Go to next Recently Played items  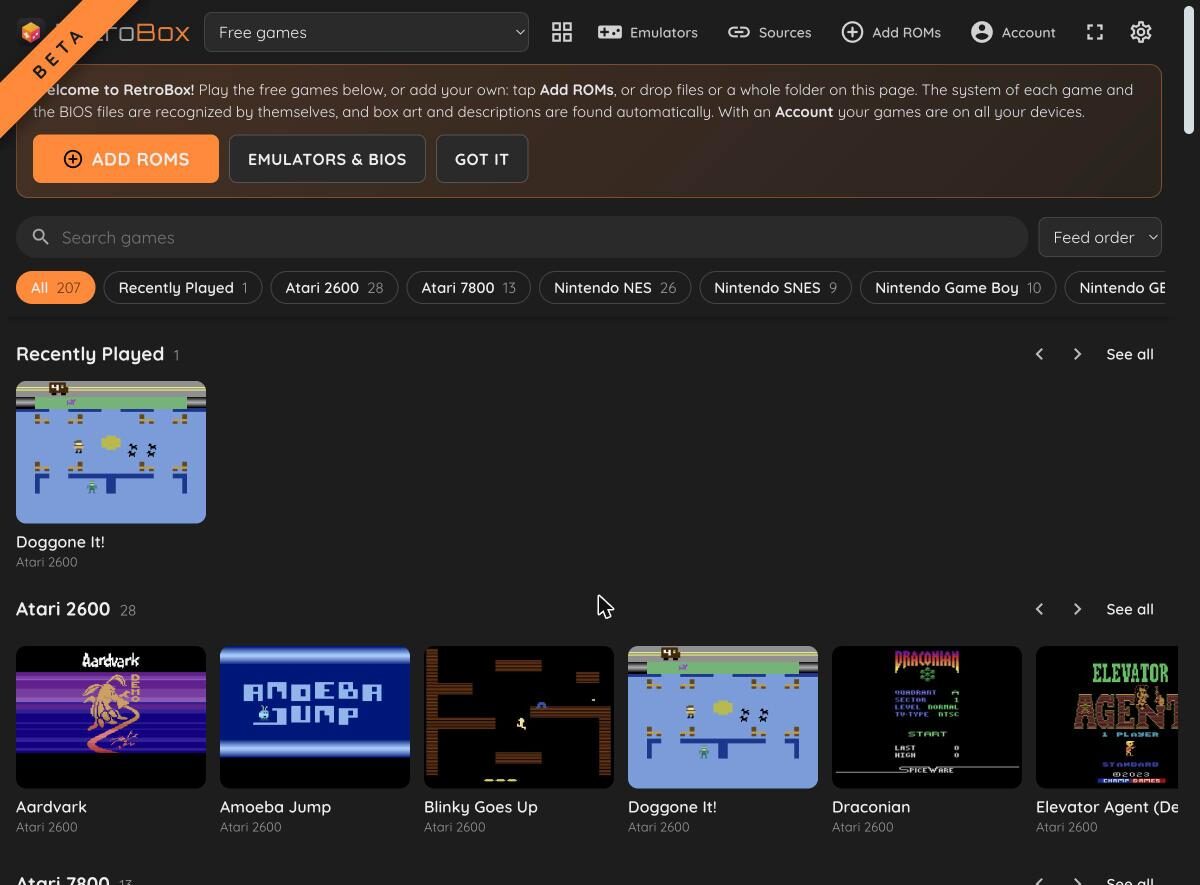tap(1077, 354)
